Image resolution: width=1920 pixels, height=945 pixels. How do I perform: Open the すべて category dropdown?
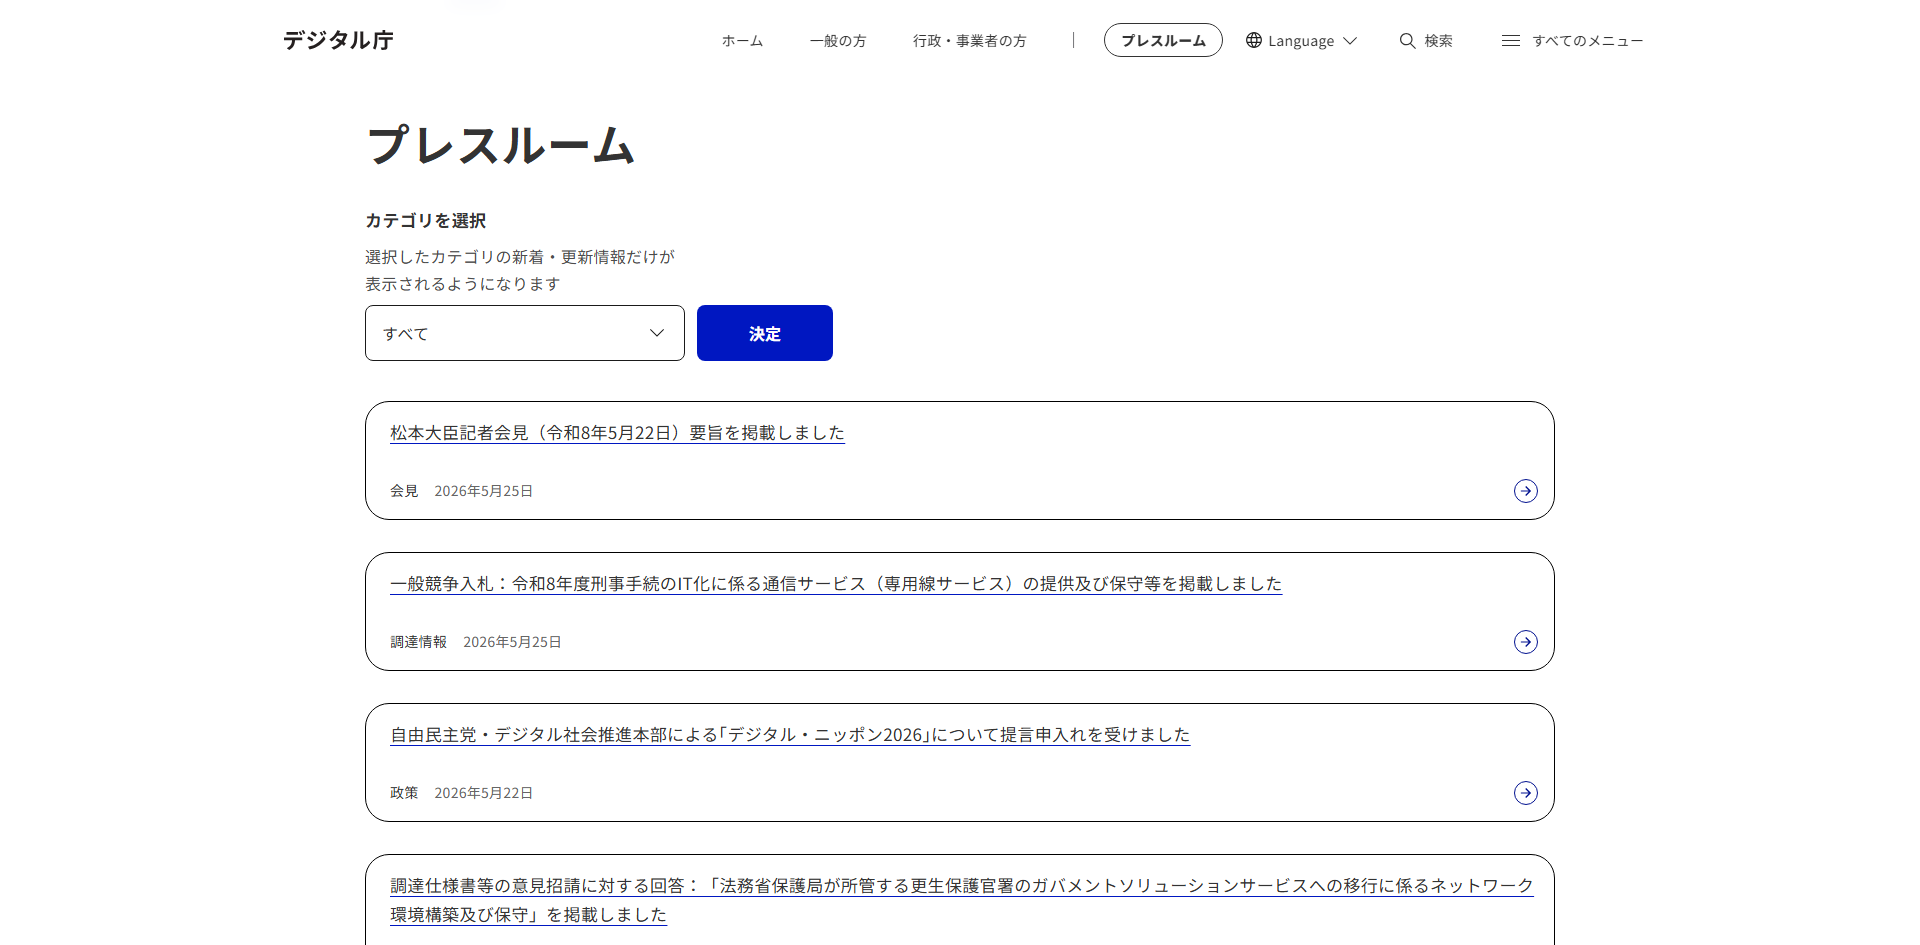[x=525, y=333]
